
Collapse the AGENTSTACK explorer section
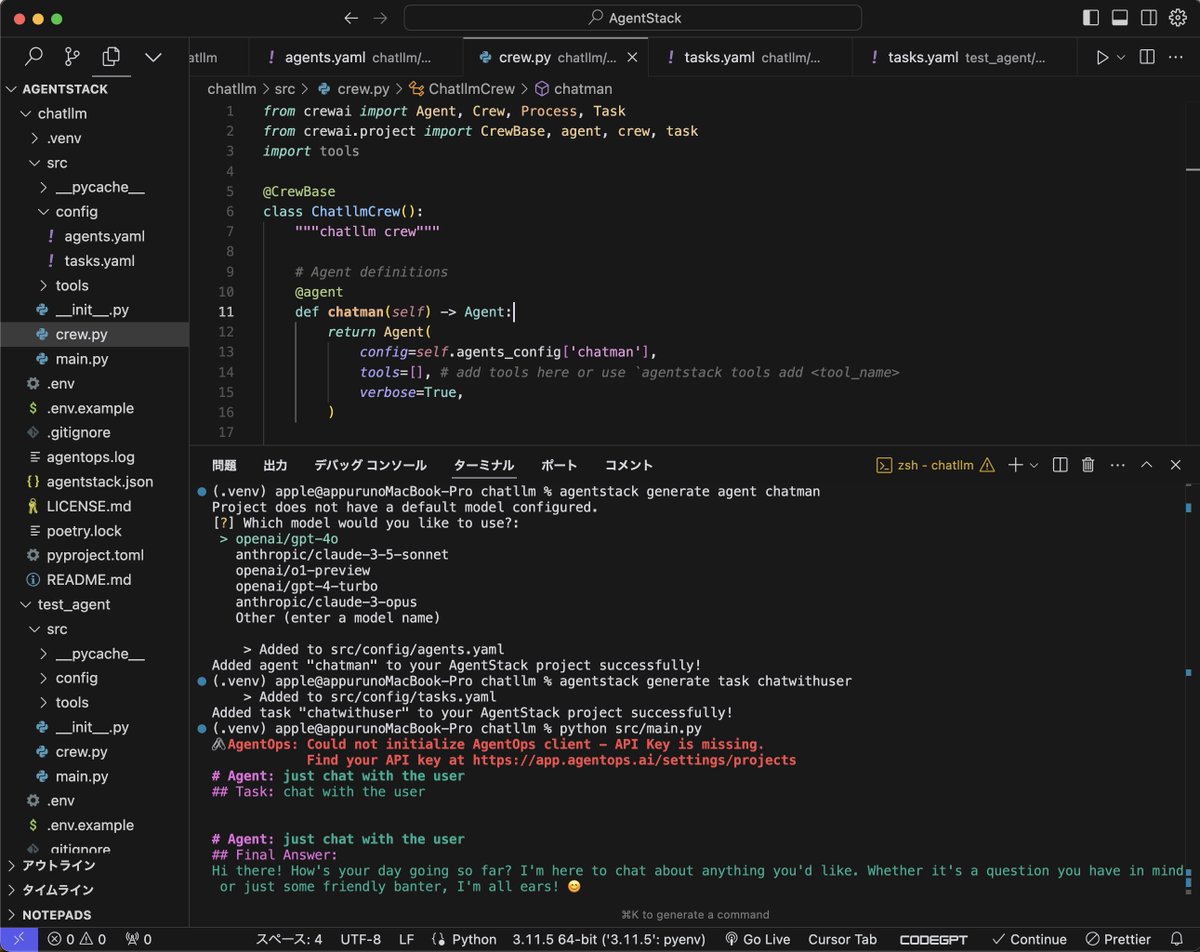pyautogui.click(x=65, y=89)
